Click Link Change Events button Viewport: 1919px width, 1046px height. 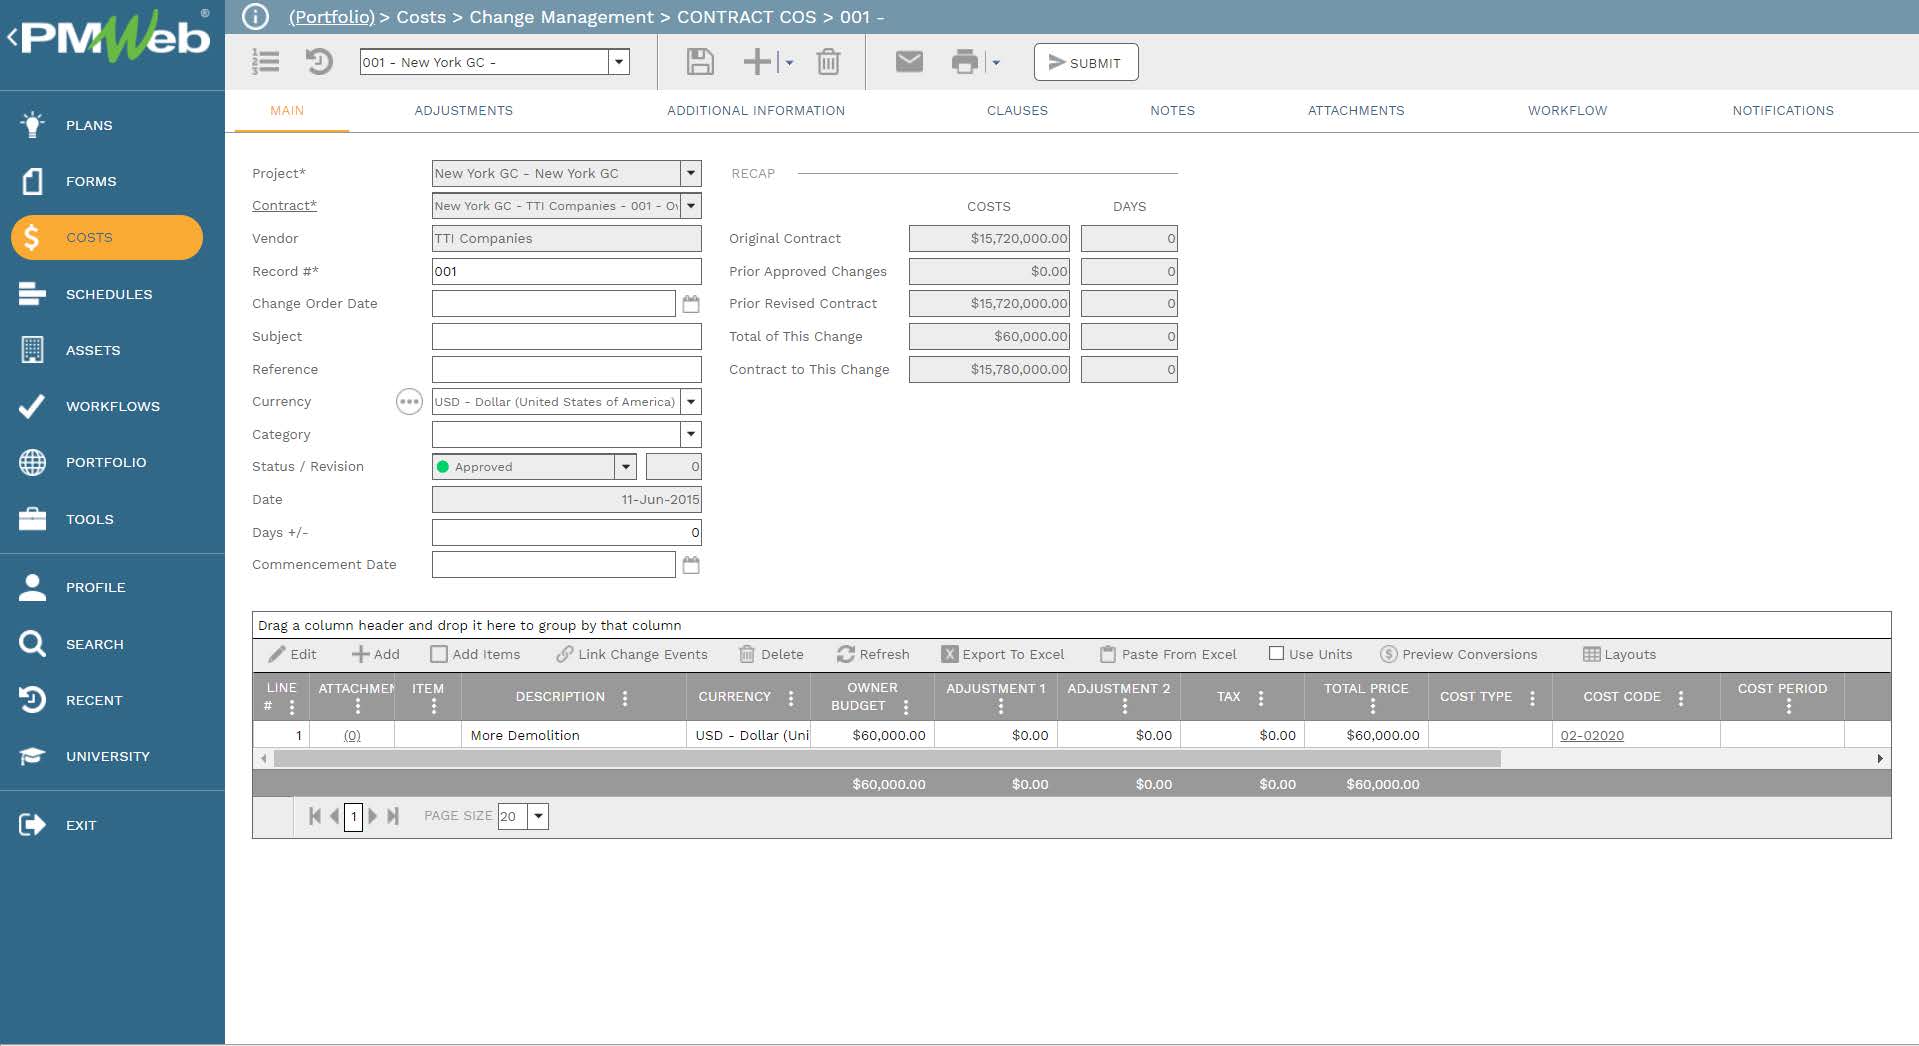tap(632, 654)
